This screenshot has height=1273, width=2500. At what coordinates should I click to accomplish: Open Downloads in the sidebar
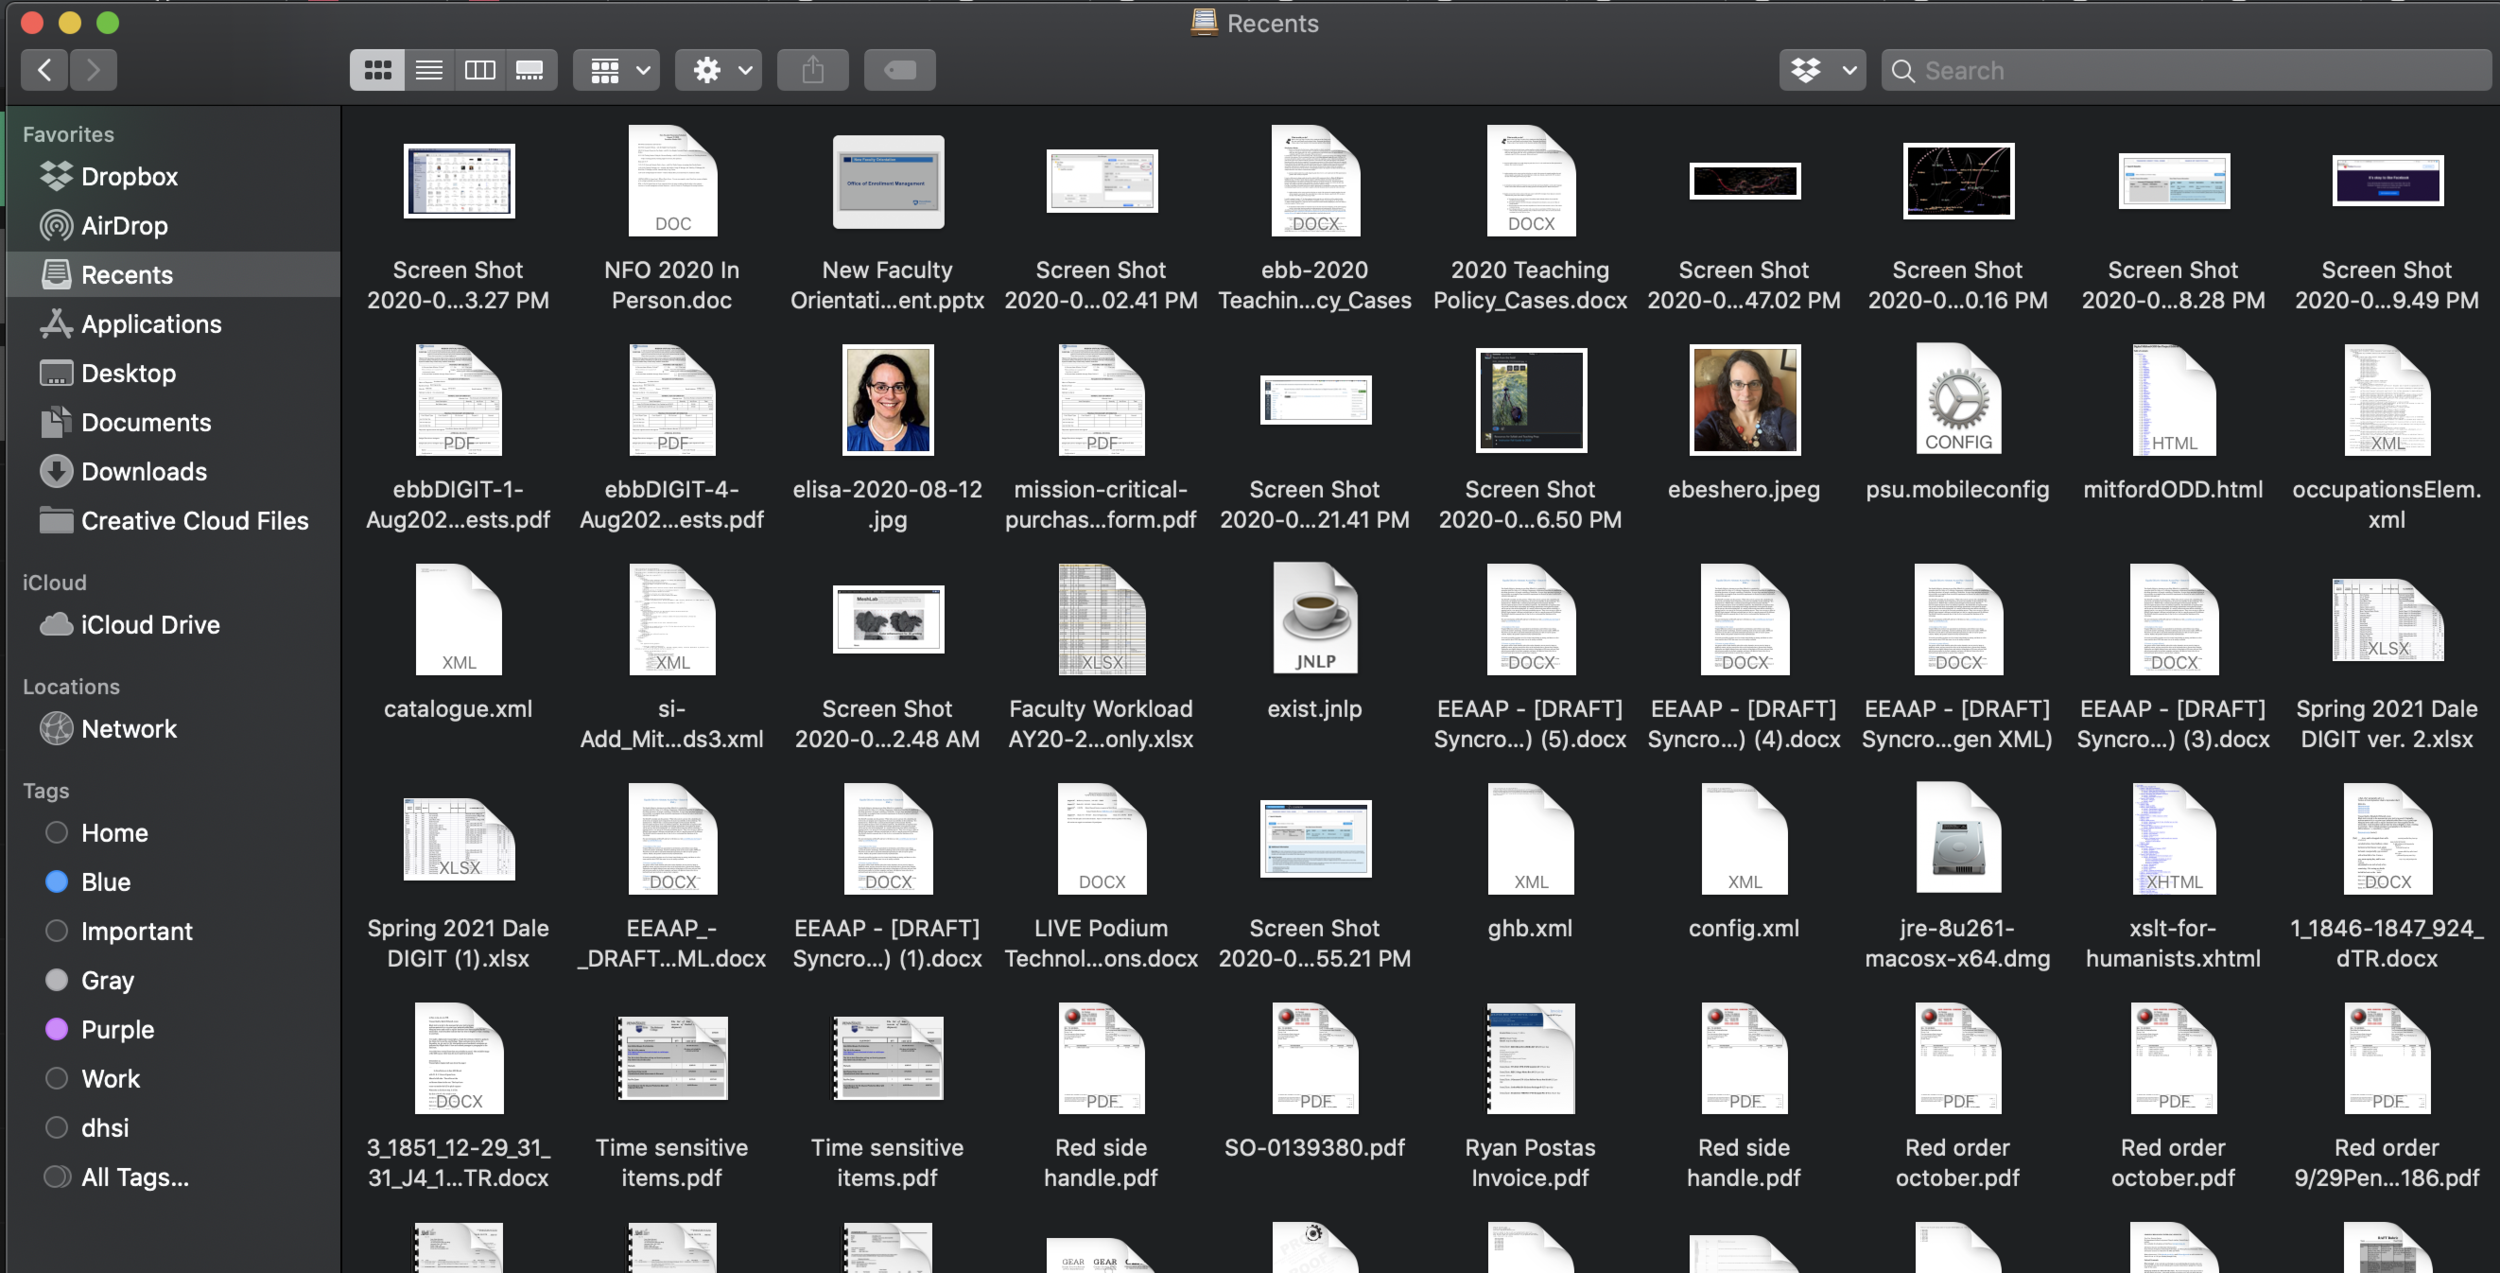click(143, 472)
